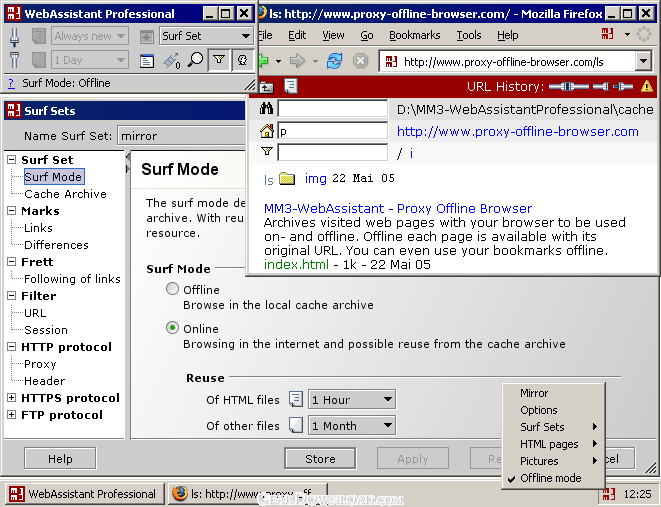The height and width of the screenshot is (507, 661).
Task: Open the HTML pages submenu
Action: pyautogui.click(x=553, y=444)
